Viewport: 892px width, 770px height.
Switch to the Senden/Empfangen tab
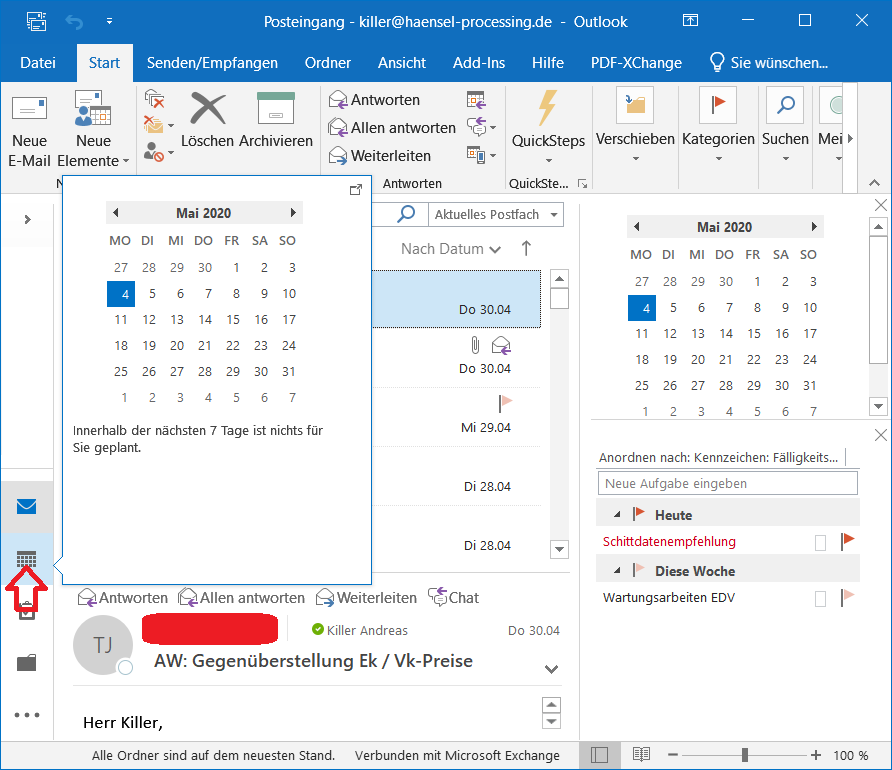coord(212,63)
